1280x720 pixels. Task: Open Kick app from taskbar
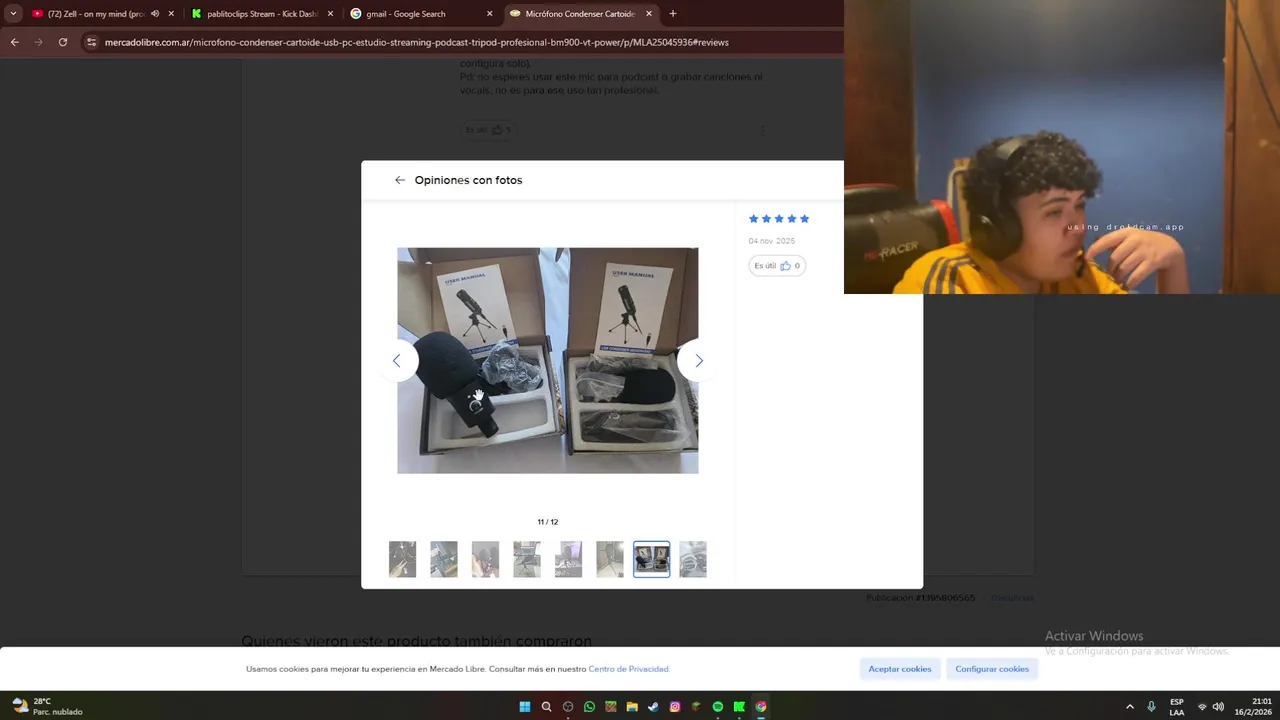tap(739, 706)
